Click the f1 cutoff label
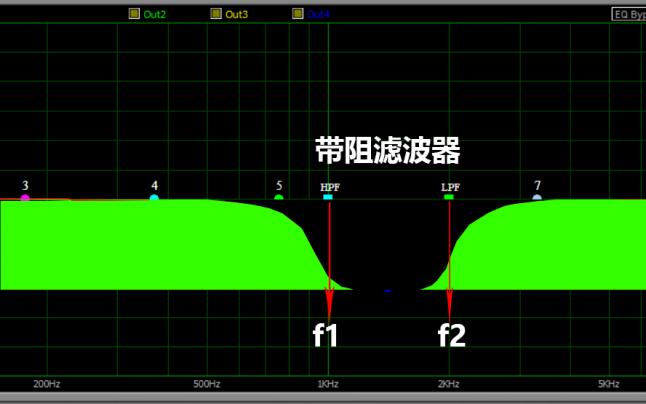Screen dimensions: 646x404 click(326, 336)
